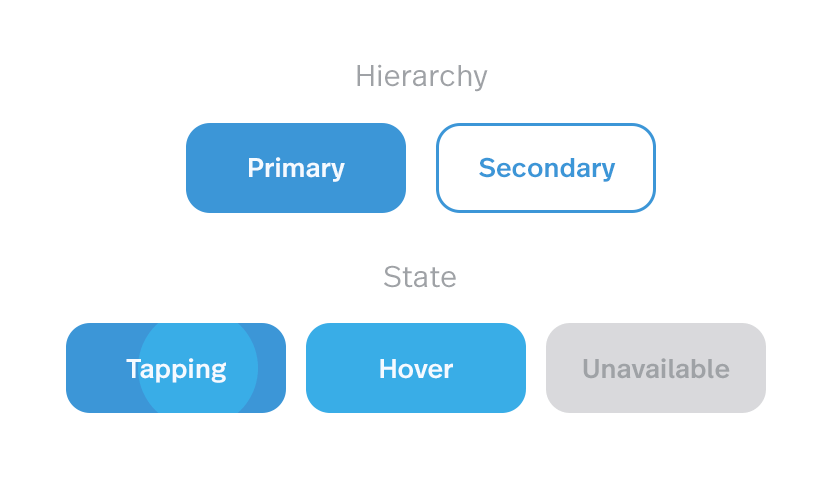Select the outlined Secondary button
Screen dimensions: 840x480
(546, 168)
